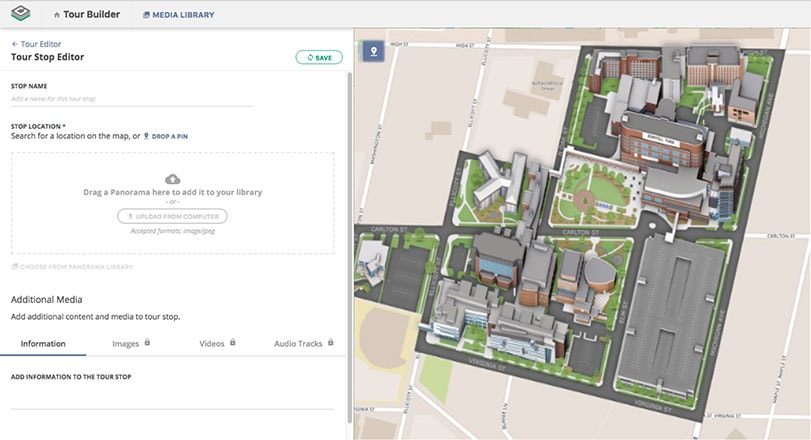Go back to Tour Editor
The width and height of the screenshot is (811, 440).
coord(36,44)
